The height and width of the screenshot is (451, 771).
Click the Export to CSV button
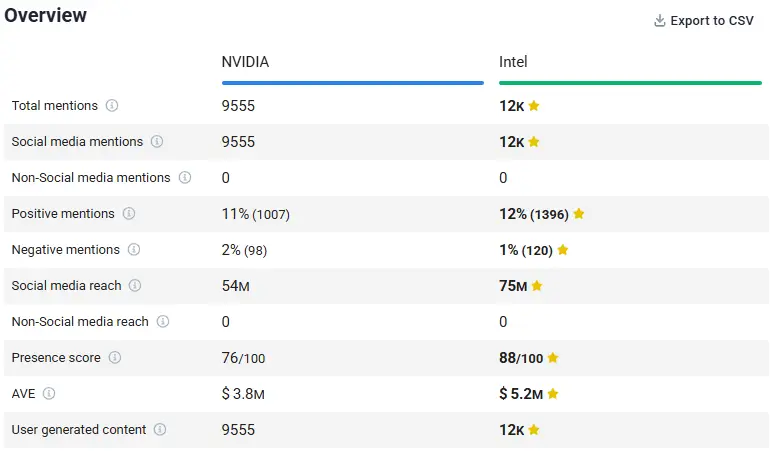pyautogui.click(x=704, y=21)
